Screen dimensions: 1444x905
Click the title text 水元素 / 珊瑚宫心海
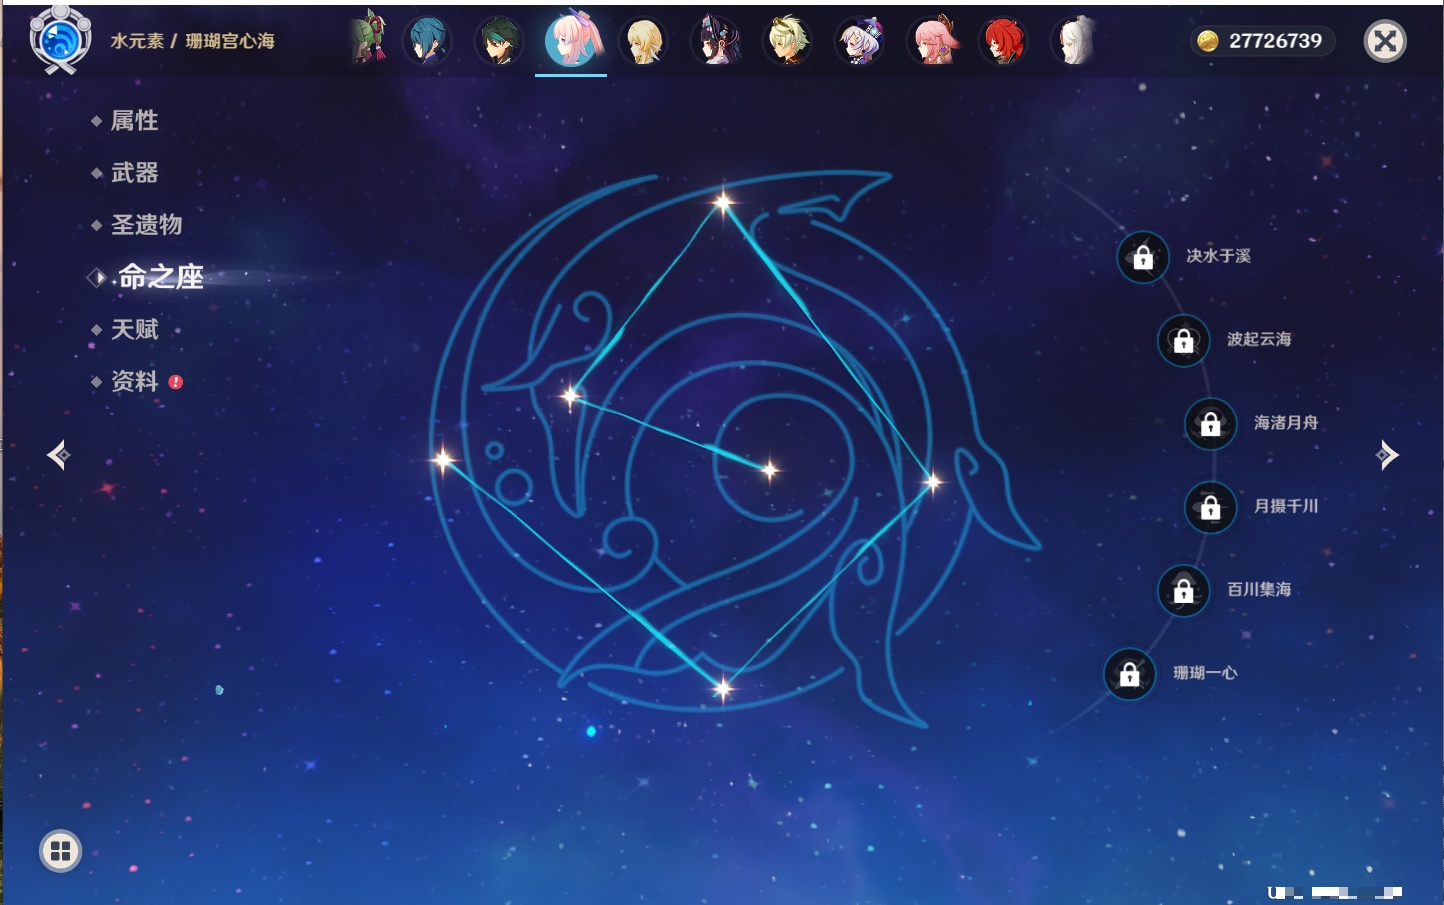tap(192, 41)
